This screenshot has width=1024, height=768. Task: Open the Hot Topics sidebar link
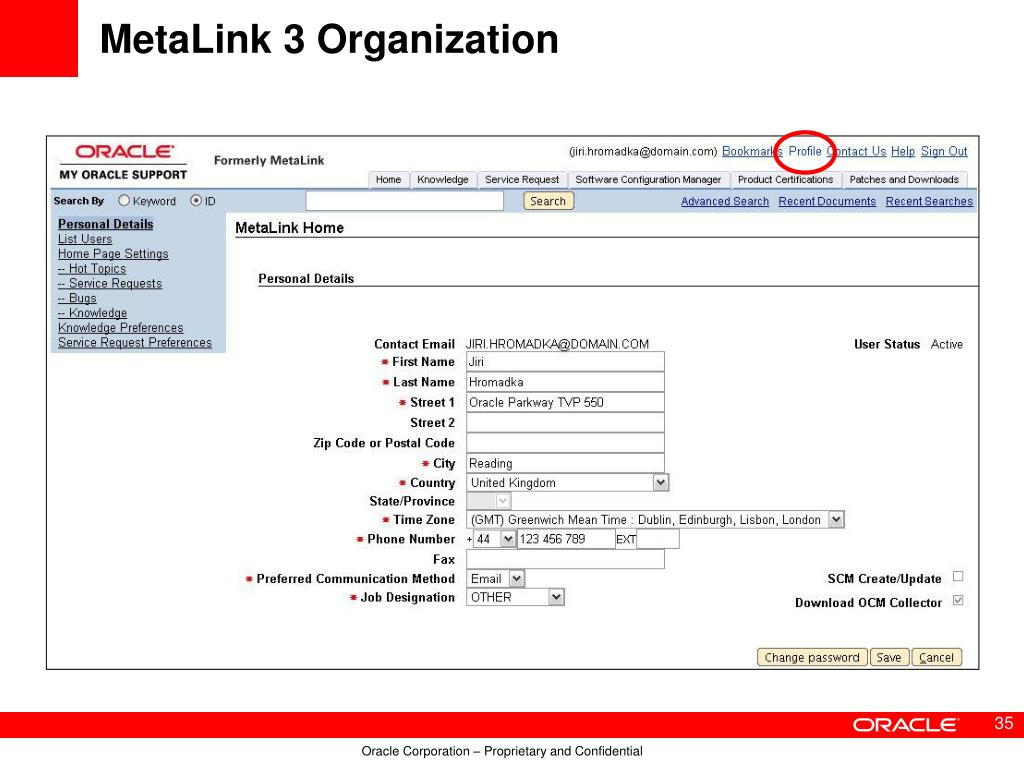click(x=91, y=268)
